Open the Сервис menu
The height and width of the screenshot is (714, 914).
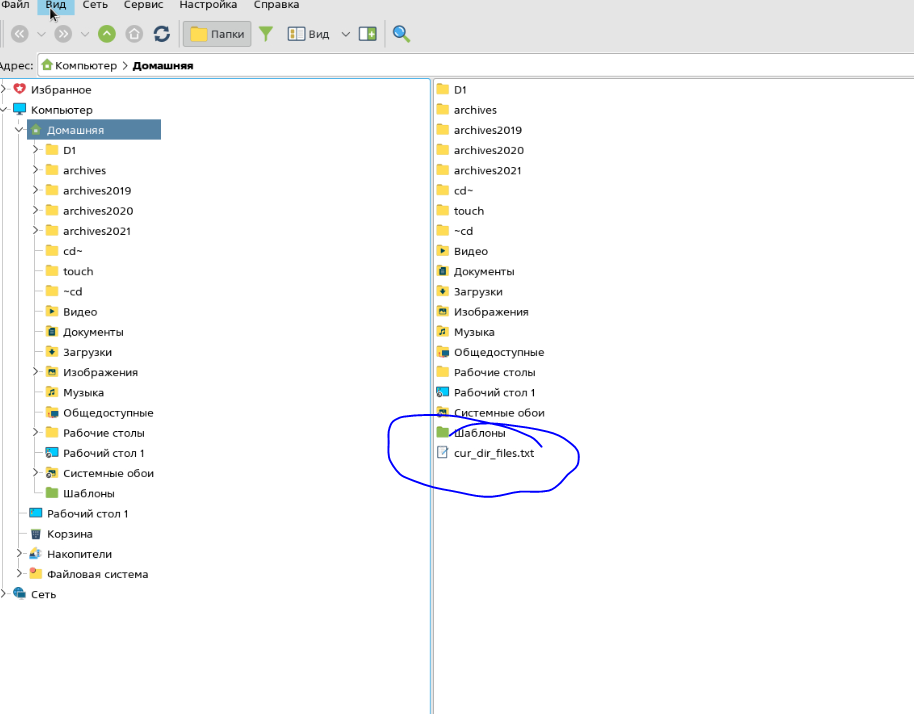pos(143,5)
